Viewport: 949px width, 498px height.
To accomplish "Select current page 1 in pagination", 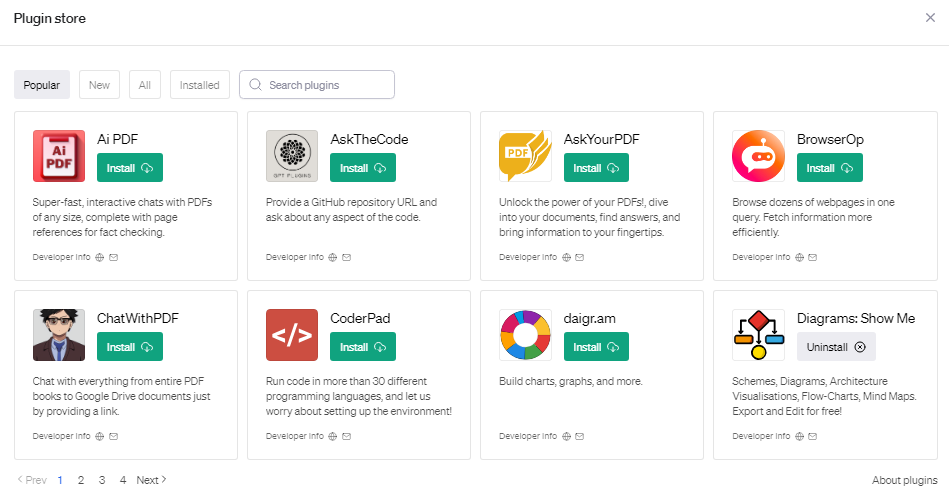I will 60,480.
